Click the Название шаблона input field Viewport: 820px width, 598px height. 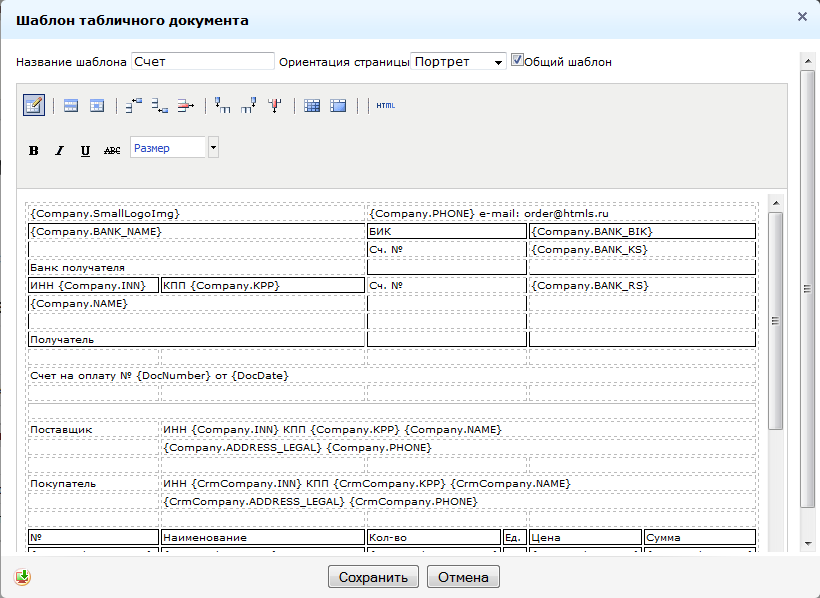203,62
